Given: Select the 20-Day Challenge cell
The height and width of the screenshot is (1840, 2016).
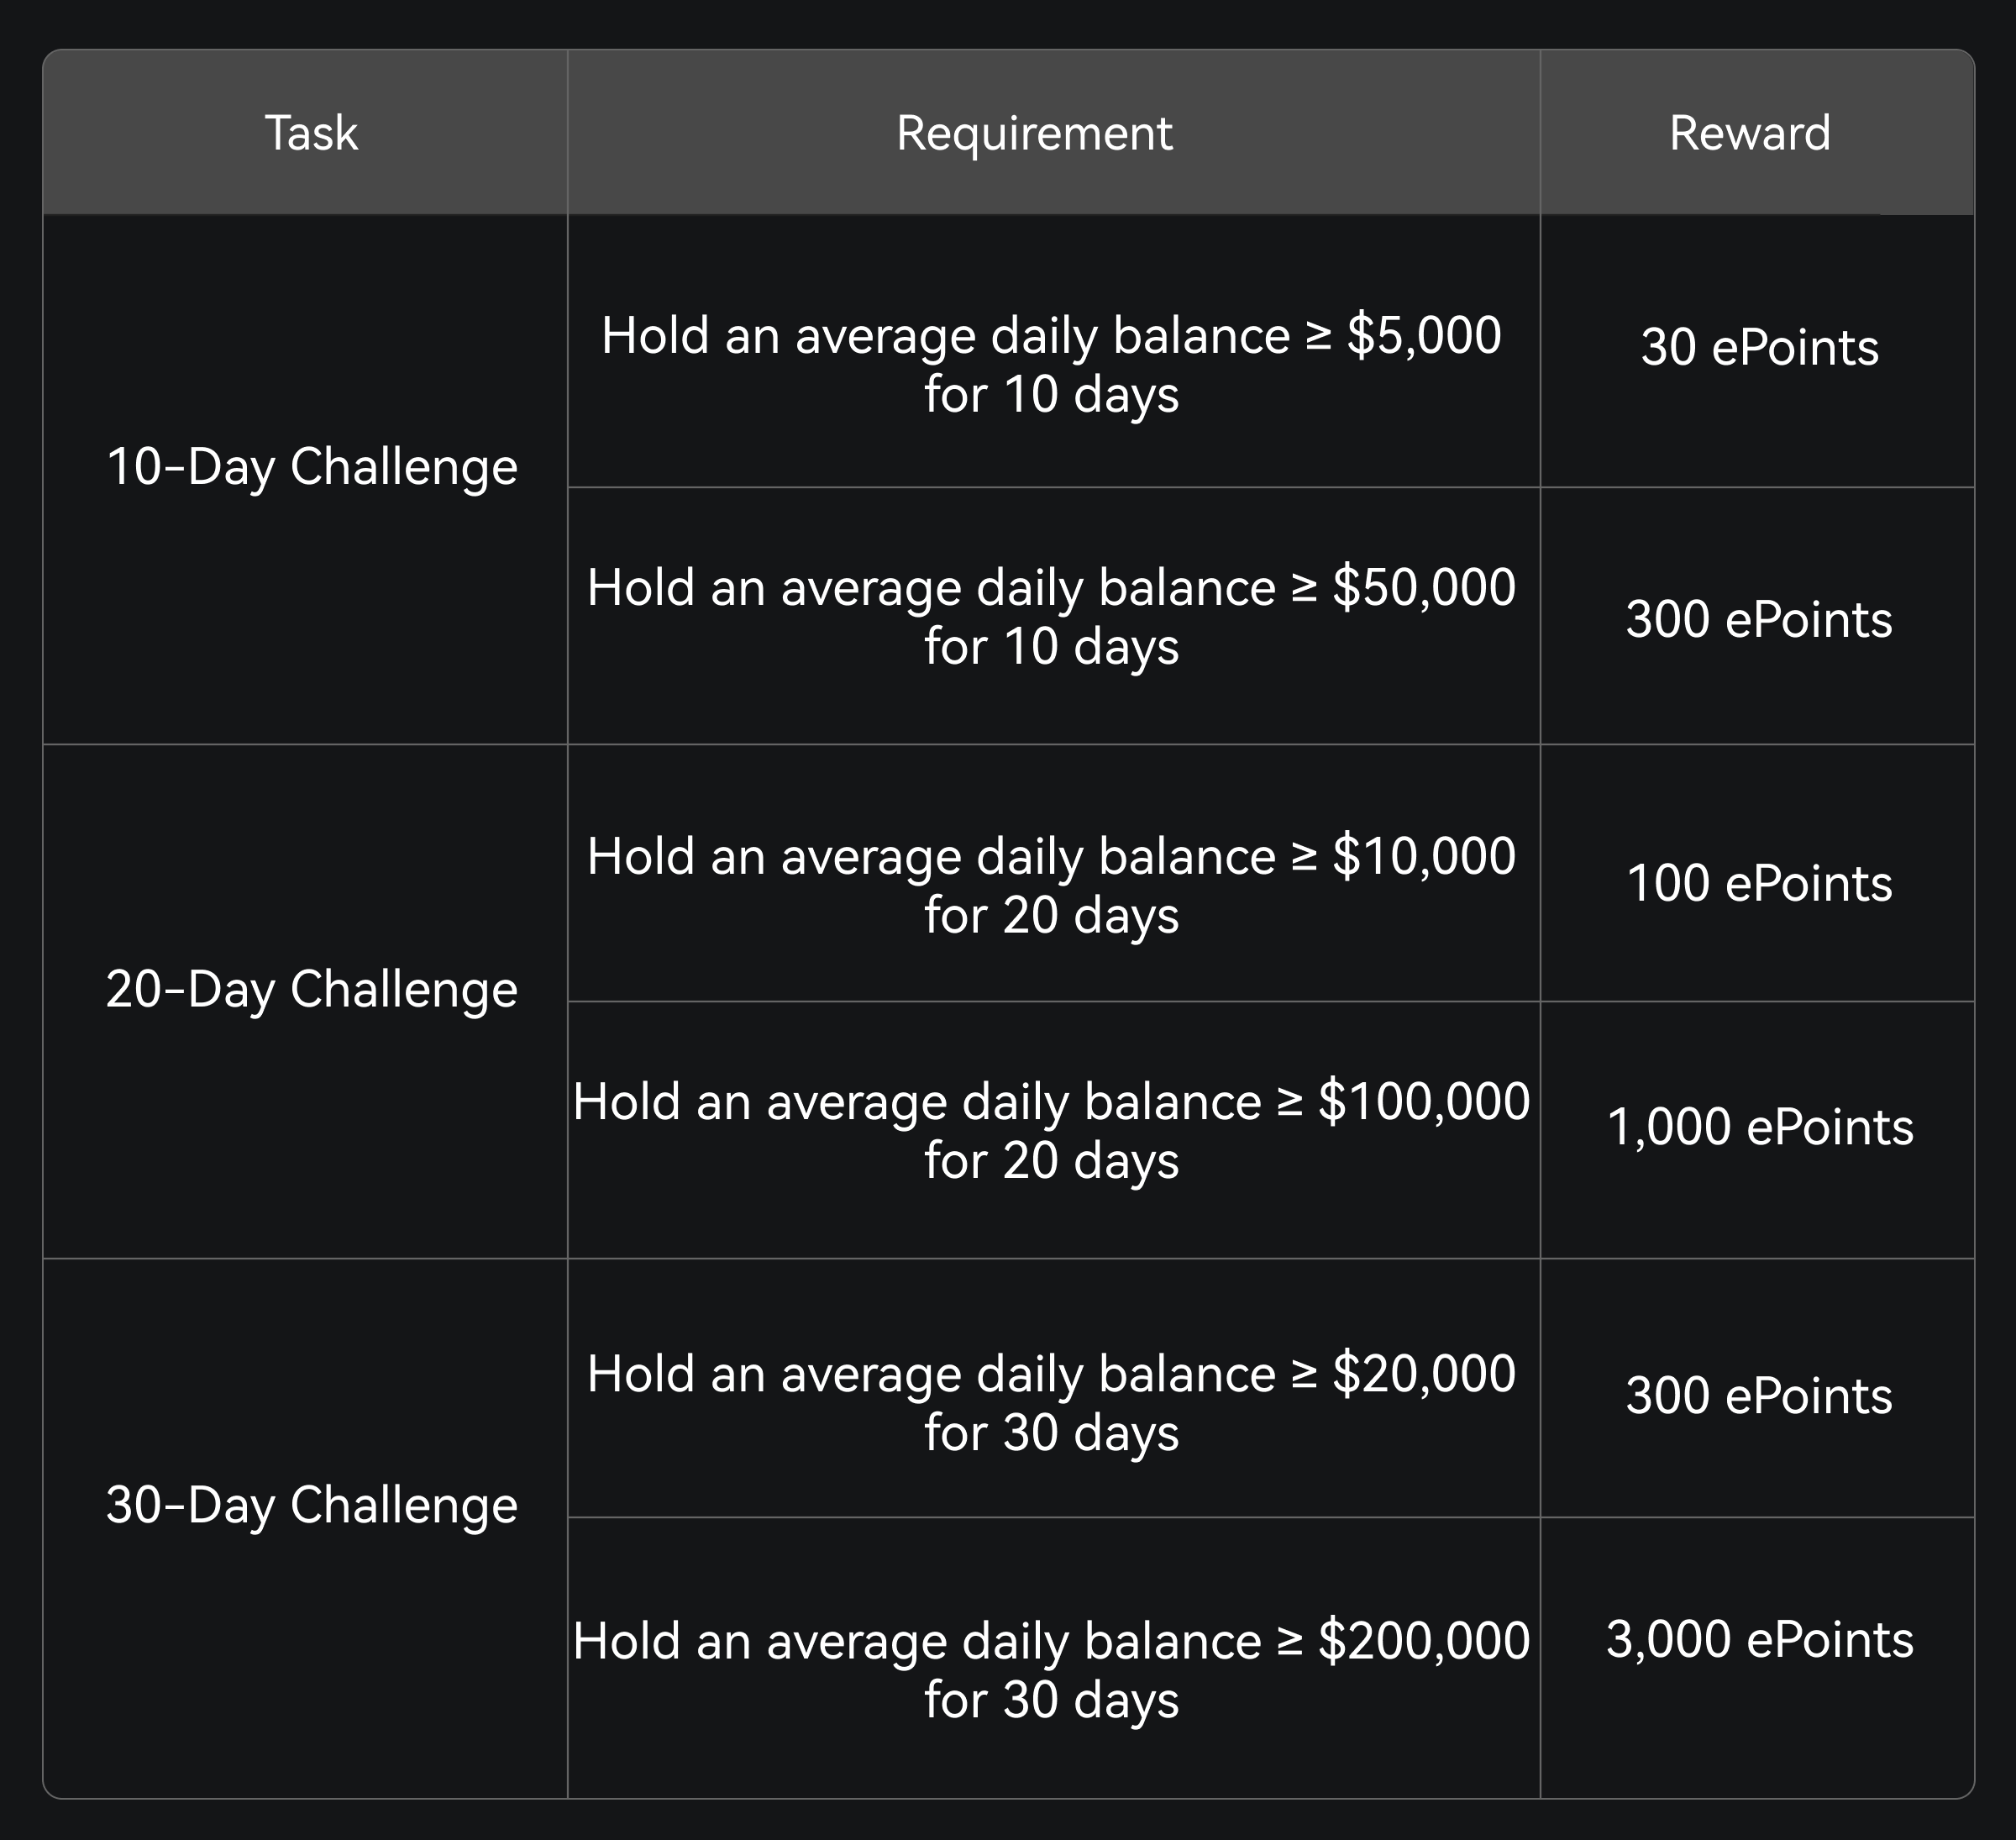Looking at the screenshot, I should click(x=311, y=989).
